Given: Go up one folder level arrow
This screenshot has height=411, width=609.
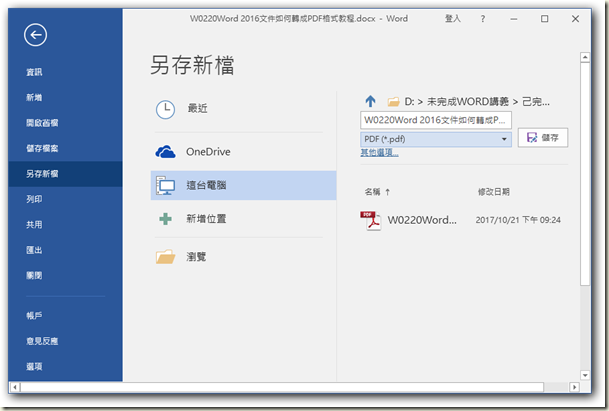Looking at the screenshot, I should pyautogui.click(x=370, y=101).
